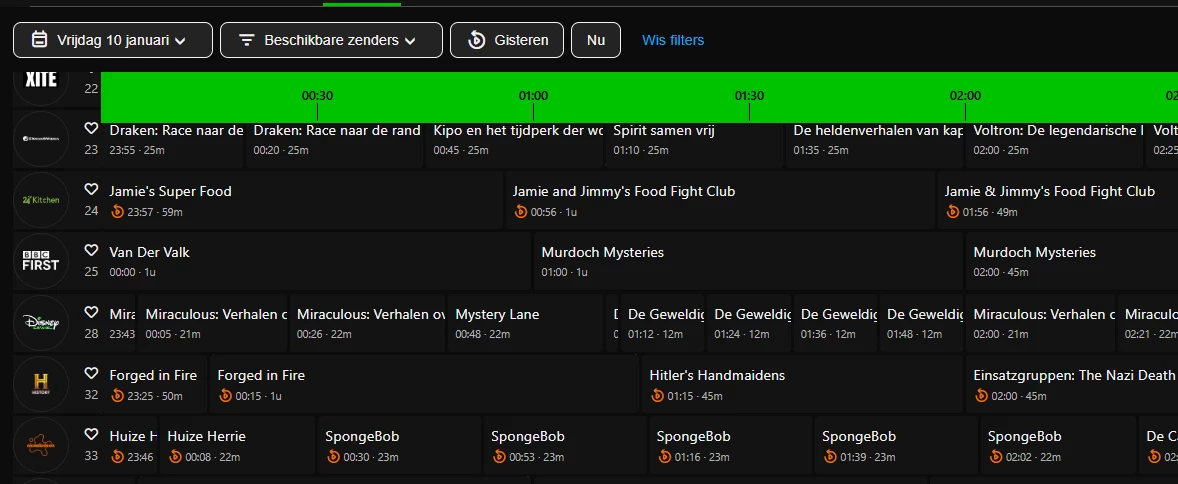Screen dimensions: 1178x484
Task: Click replay icon on Jamie's Super Food
Action: pyautogui.click(x=117, y=212)
